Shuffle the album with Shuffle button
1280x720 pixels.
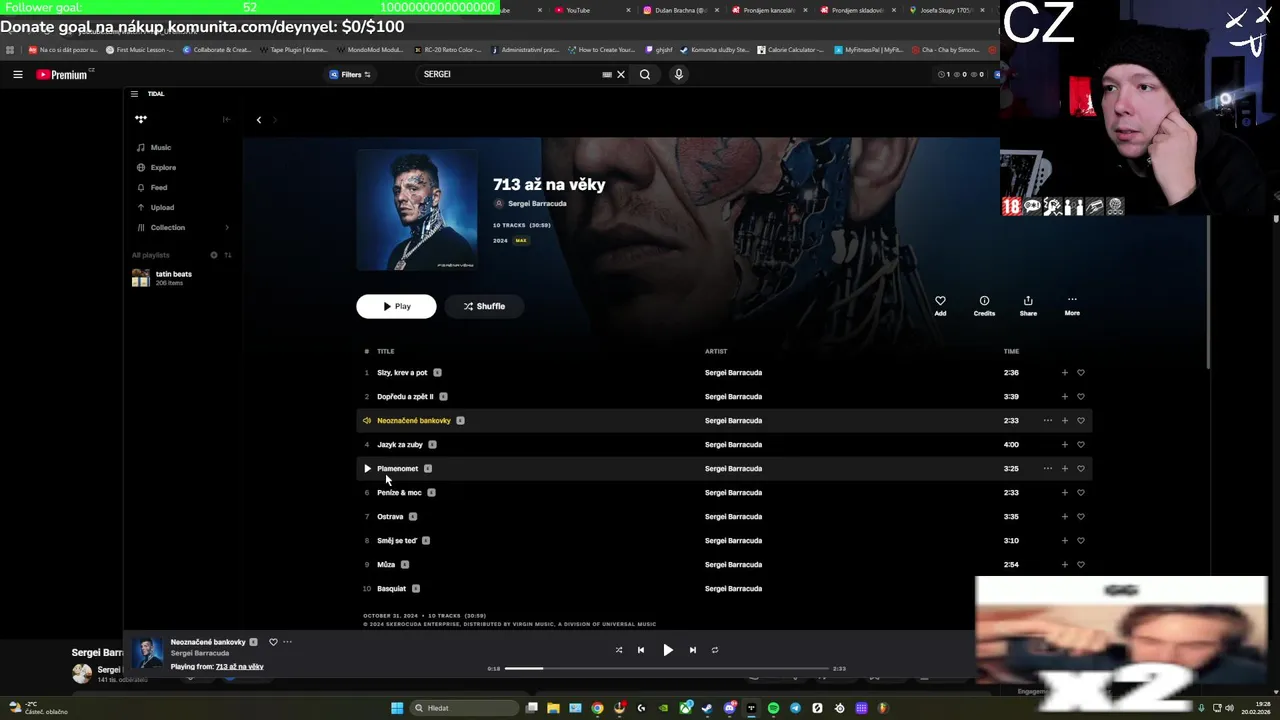(x=484, y=306)
